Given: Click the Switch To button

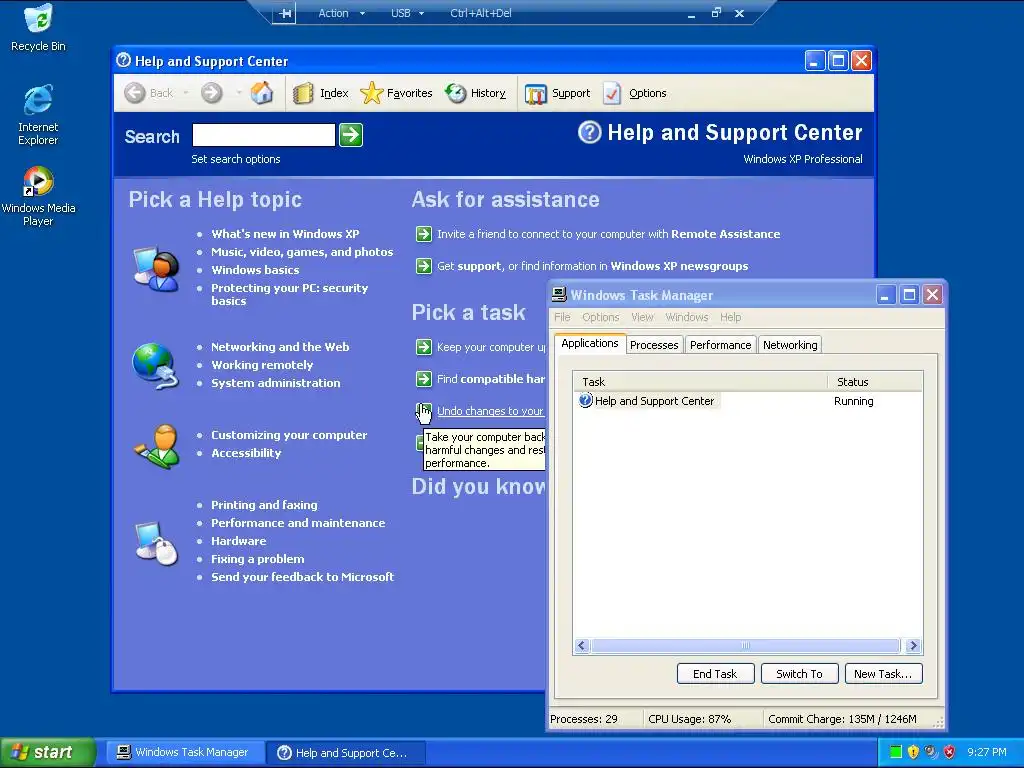Looking at the screenshot, I should [x=799, y=674].
